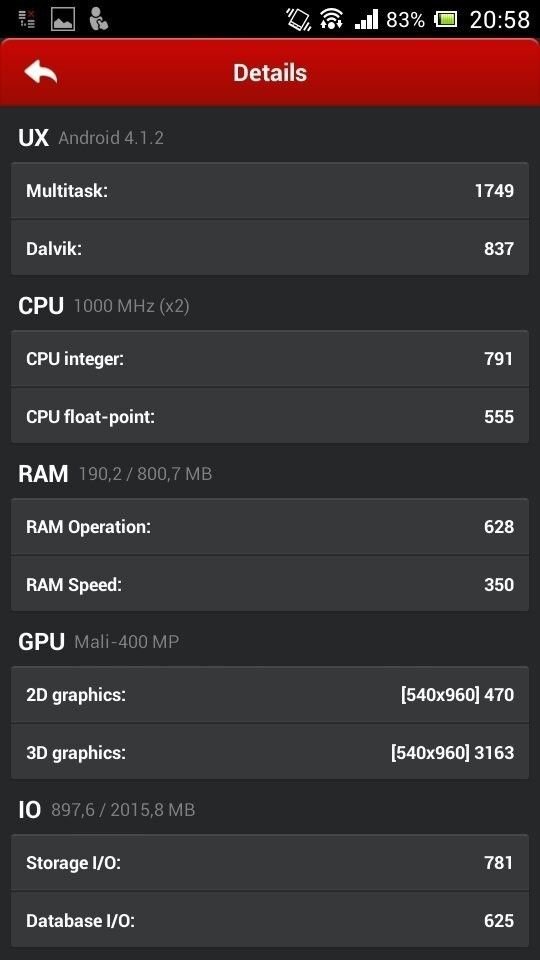Tap the back arrow in header
540x960 pixels.
(40, 73)
